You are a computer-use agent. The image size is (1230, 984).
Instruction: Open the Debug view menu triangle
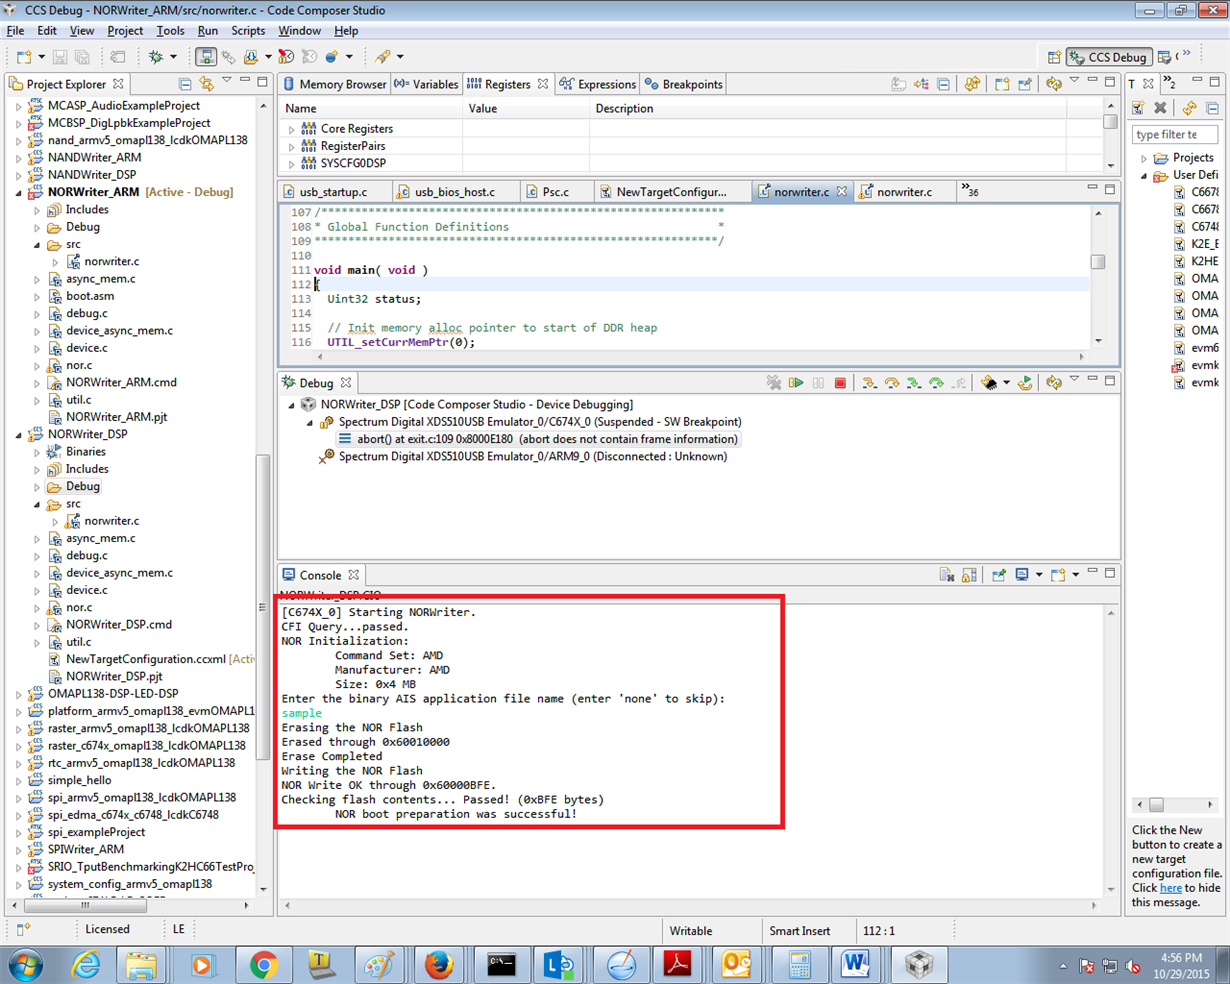point(1074,380)
